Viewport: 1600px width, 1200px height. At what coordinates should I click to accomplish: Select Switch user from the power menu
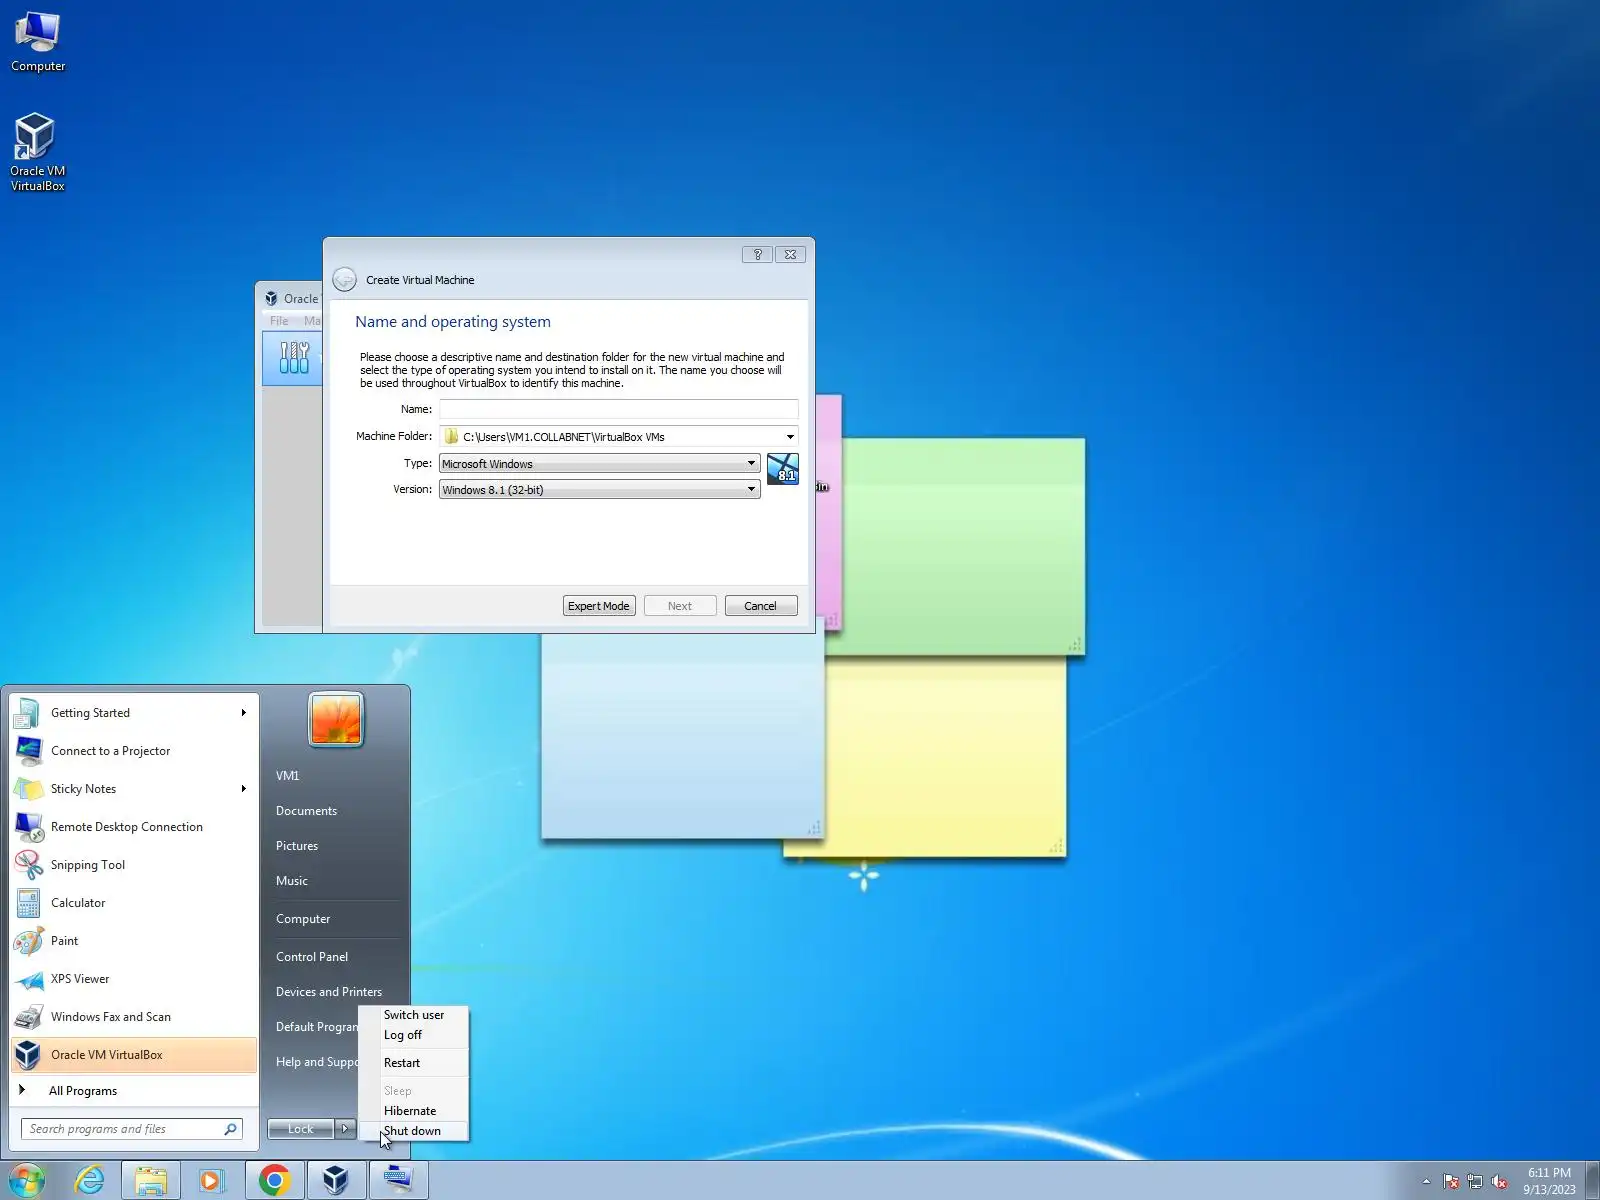coord(414,1015)
